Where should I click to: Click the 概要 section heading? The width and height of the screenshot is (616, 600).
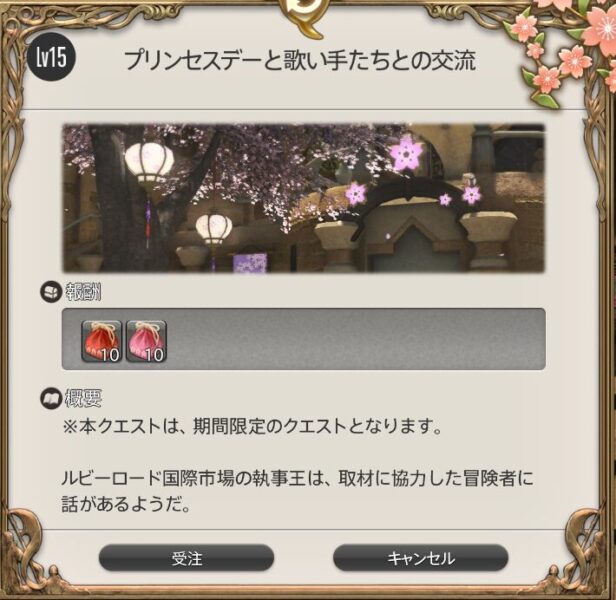pos(83,398)
